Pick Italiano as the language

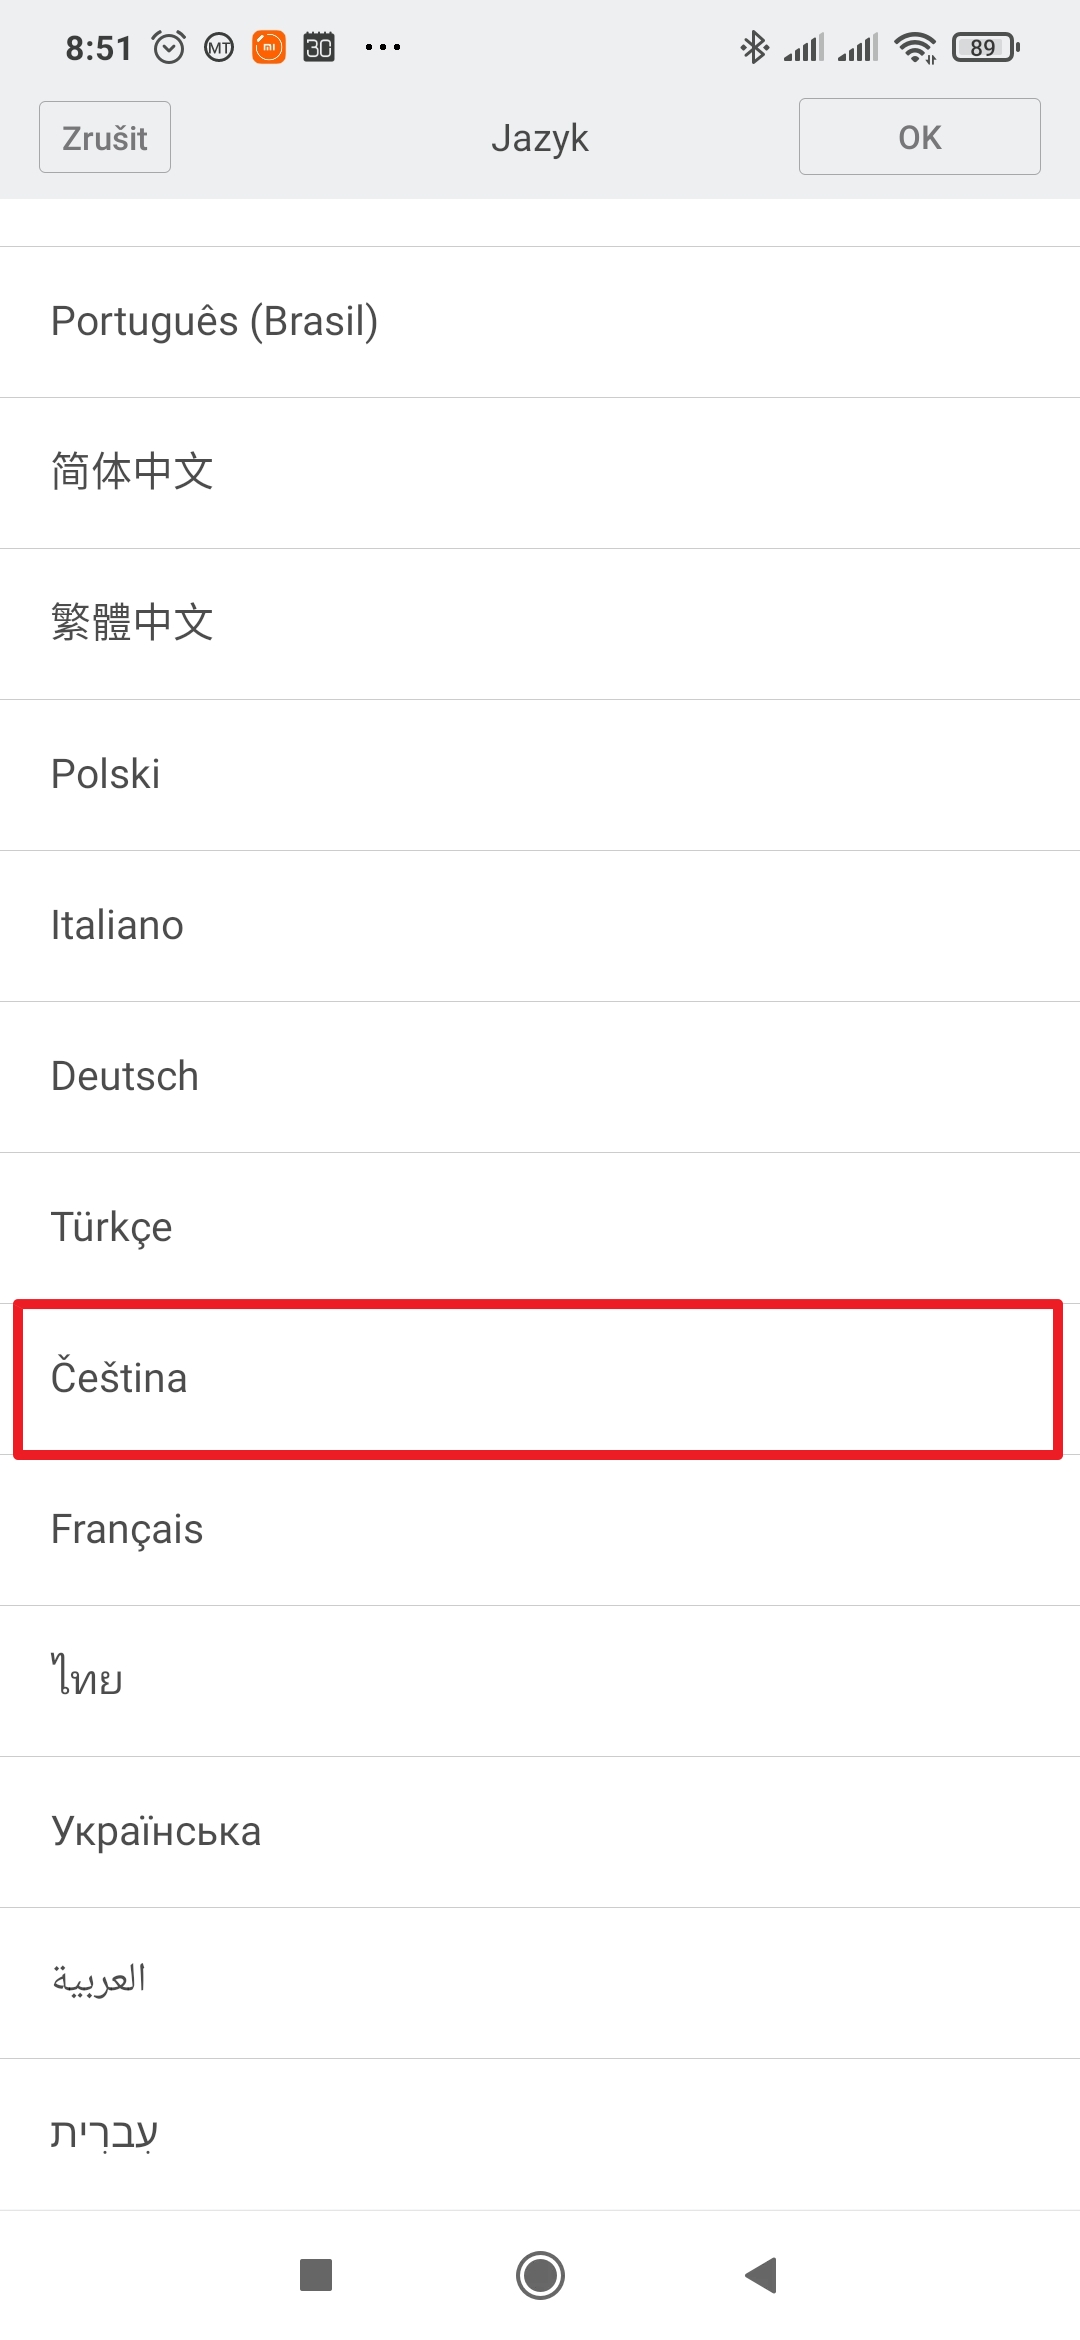coord(540,926)
